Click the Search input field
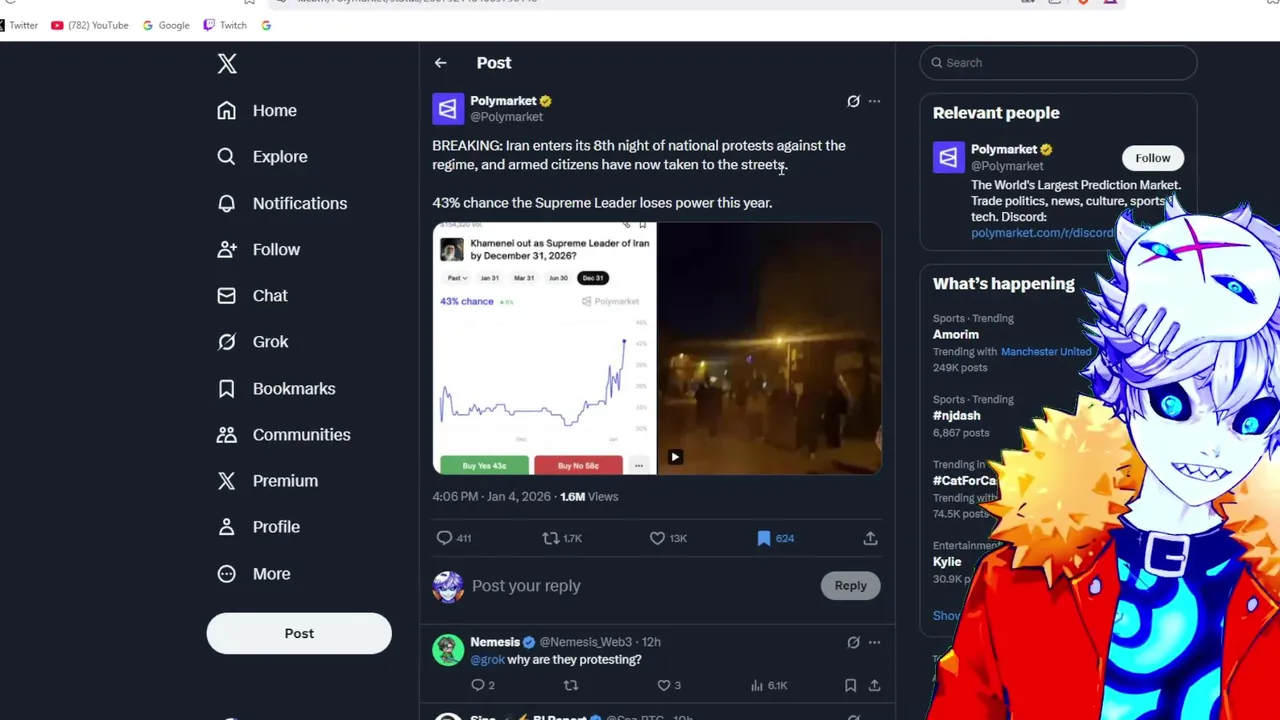1280x720 pixels. [1058, 63]
